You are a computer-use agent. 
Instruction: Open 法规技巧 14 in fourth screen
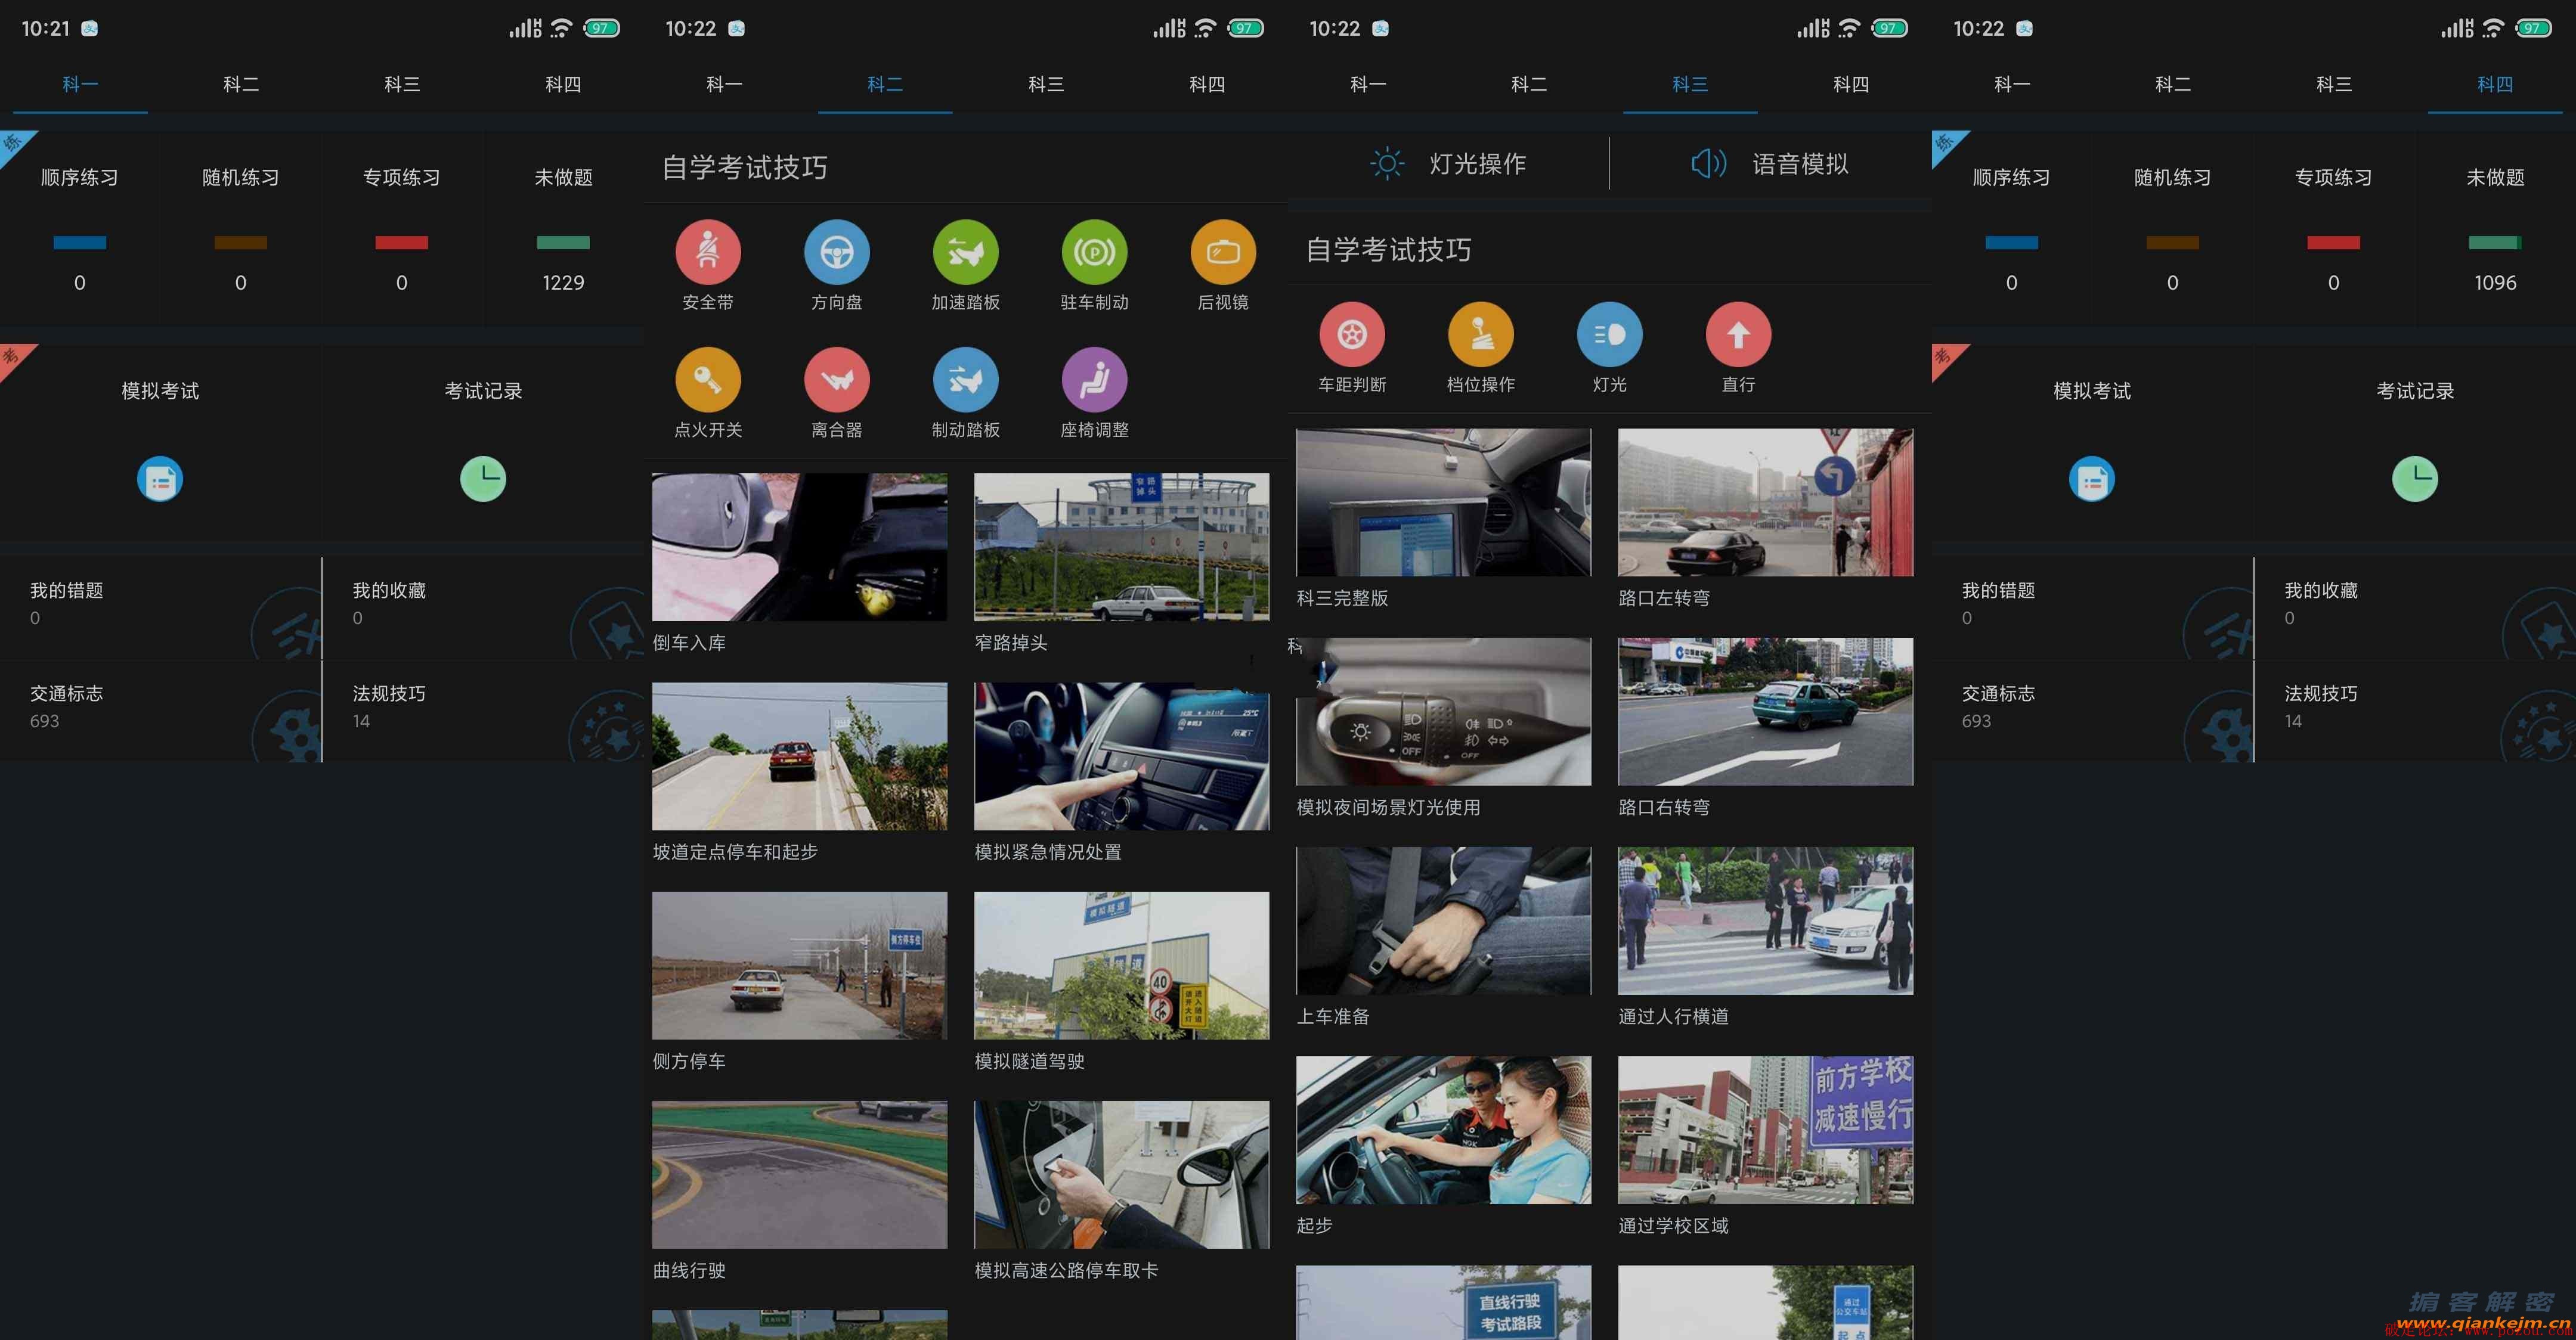[x=2415, y=710]
